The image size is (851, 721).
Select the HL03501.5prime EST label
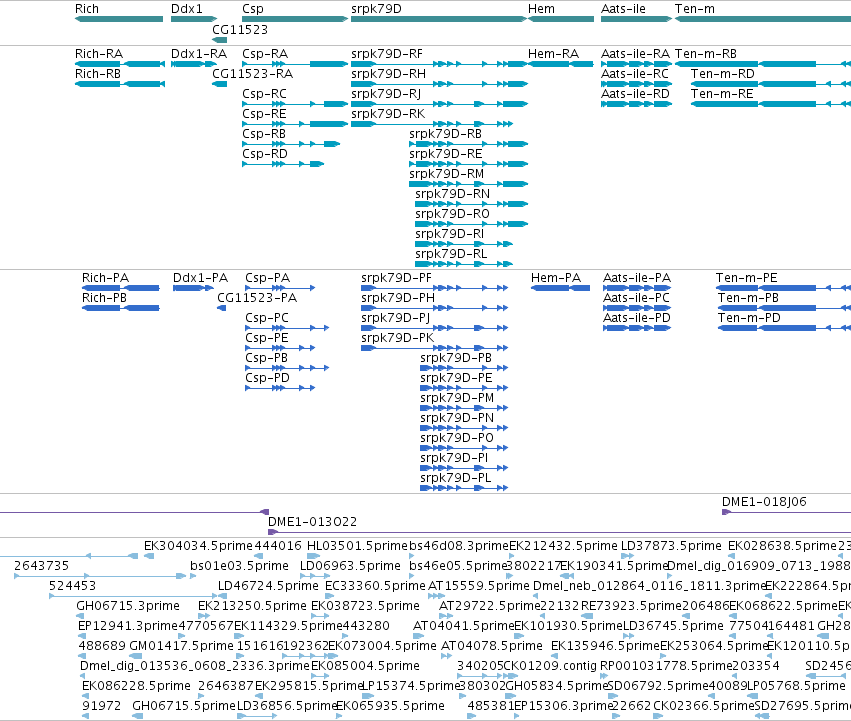click(357, 546)
